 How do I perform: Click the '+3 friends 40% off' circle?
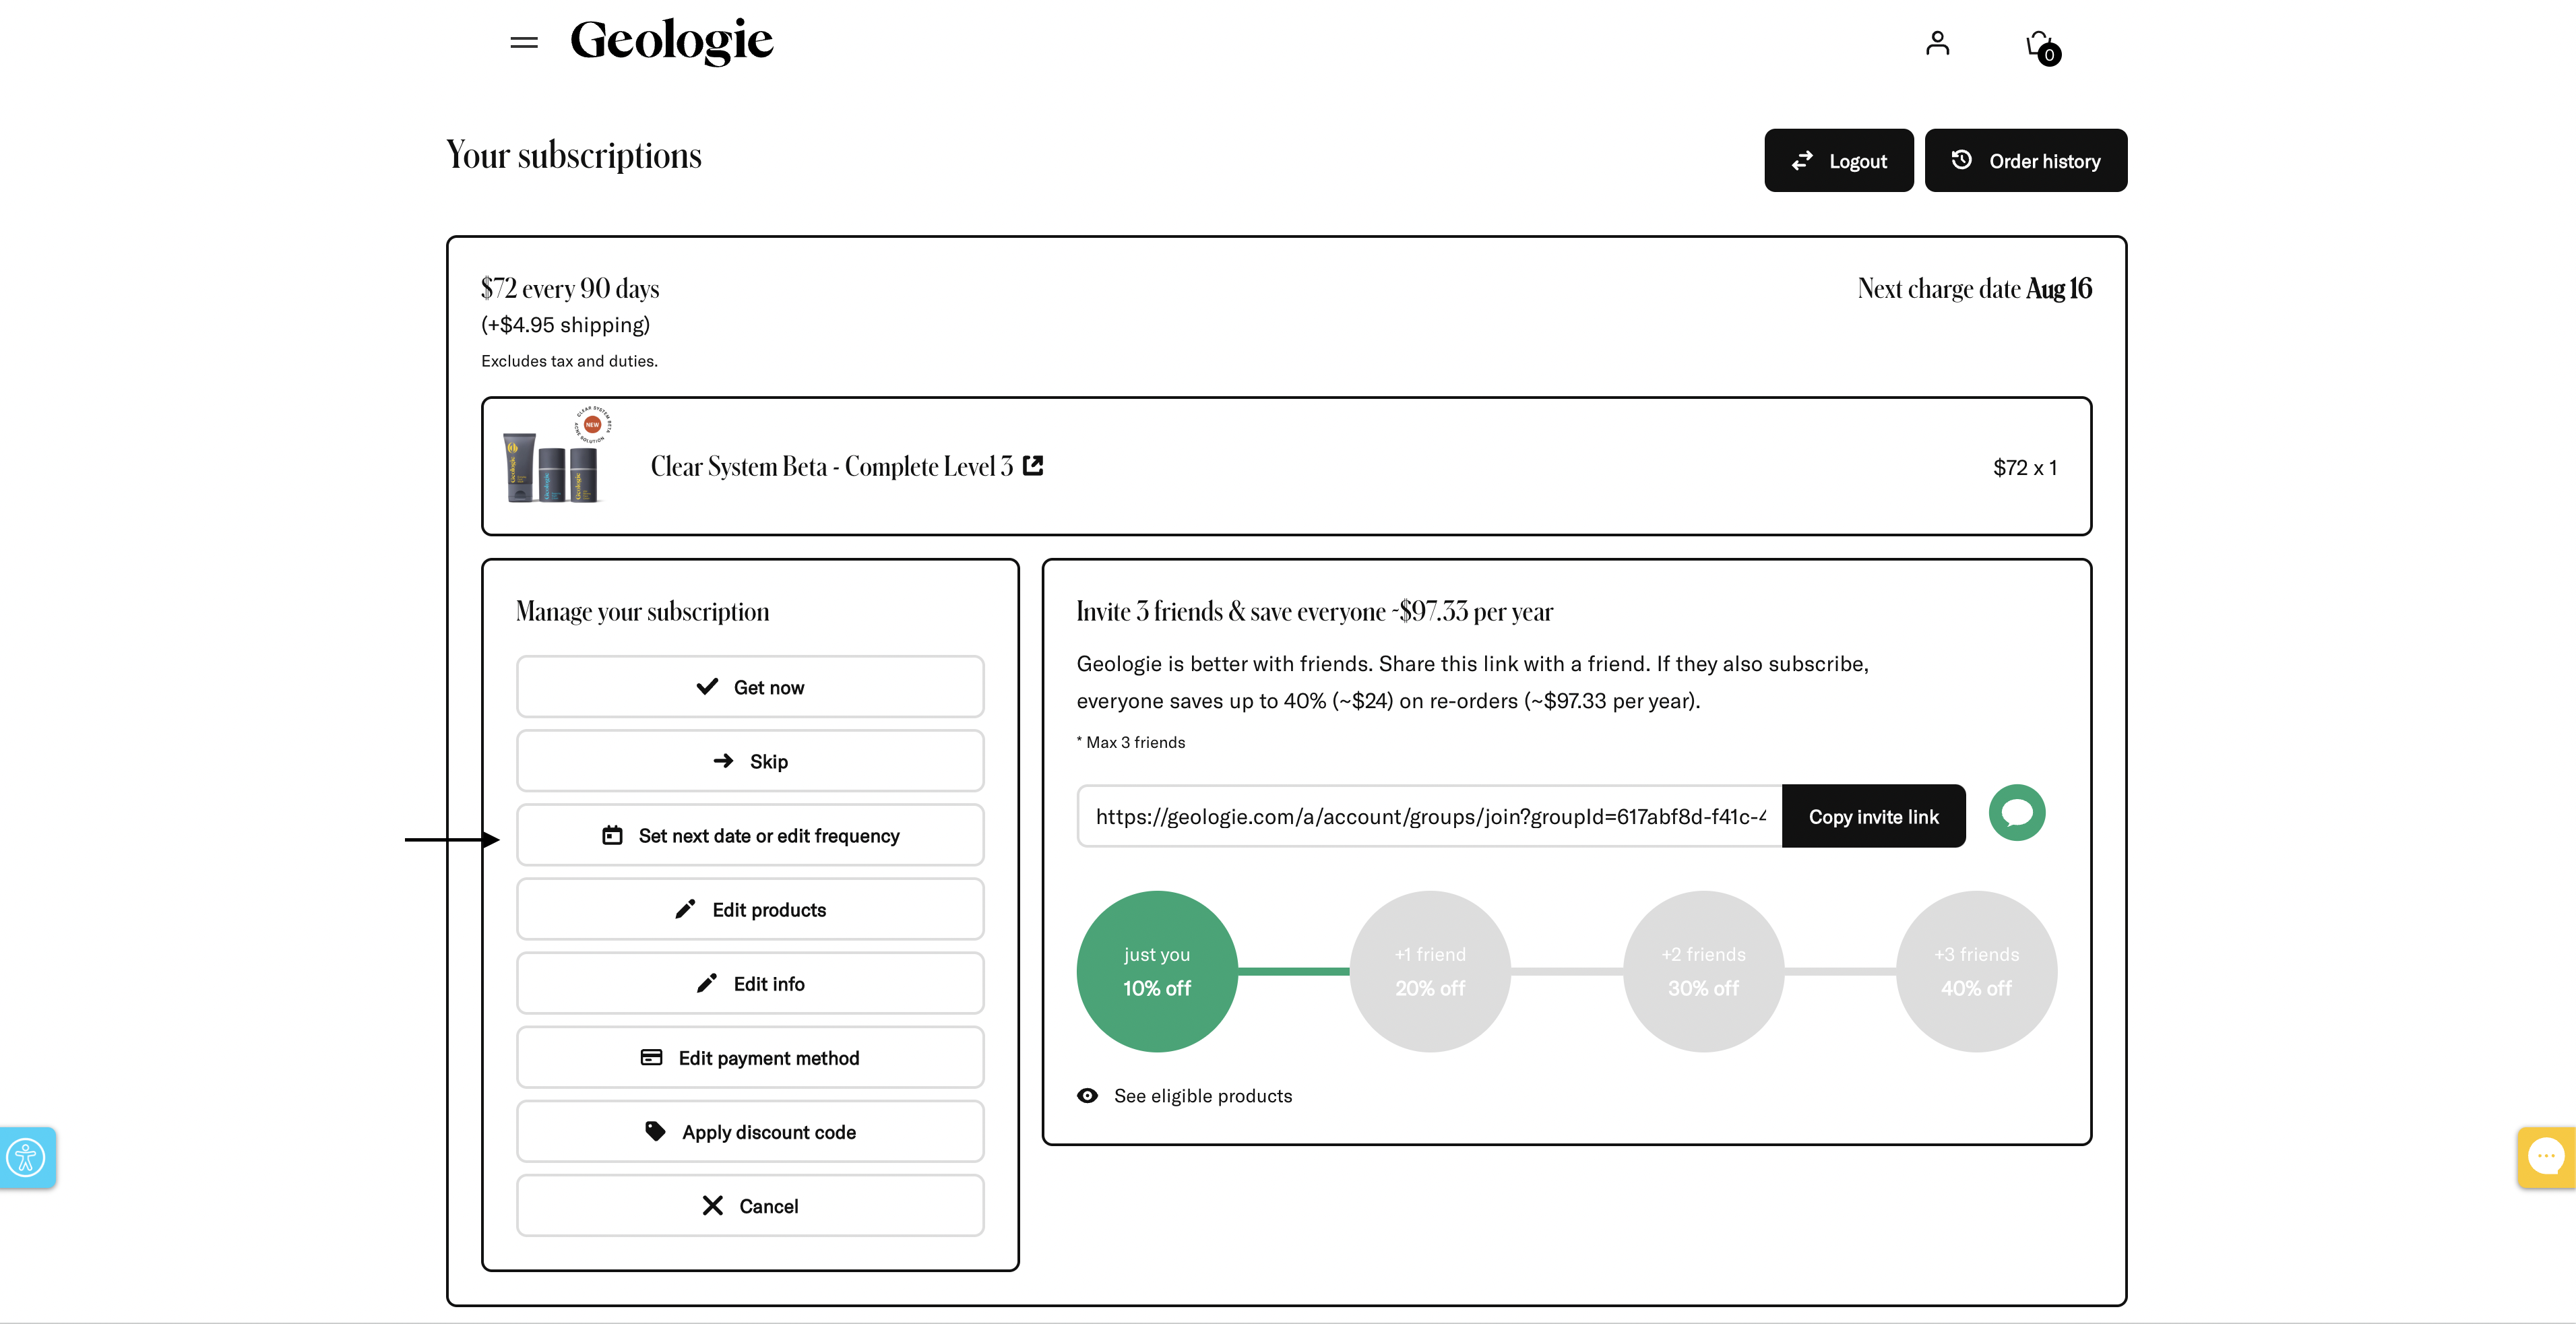coord(1976,971)
